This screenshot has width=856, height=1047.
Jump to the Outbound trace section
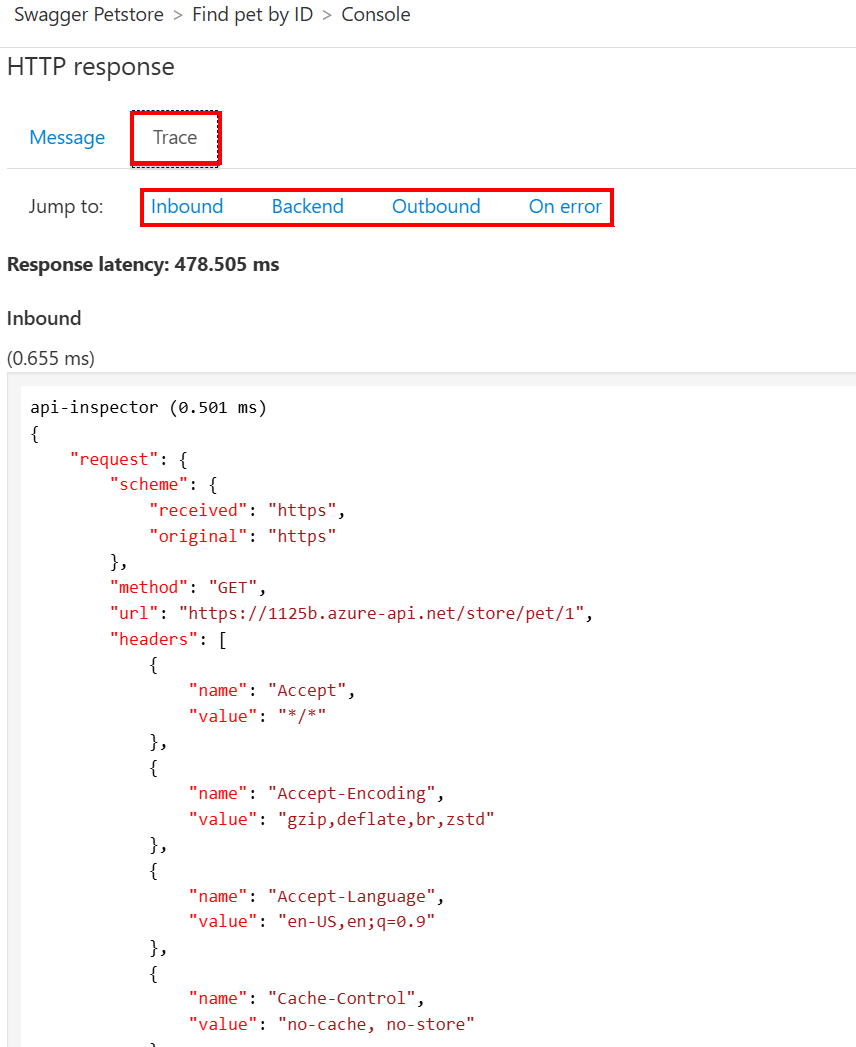click(436, 207)
